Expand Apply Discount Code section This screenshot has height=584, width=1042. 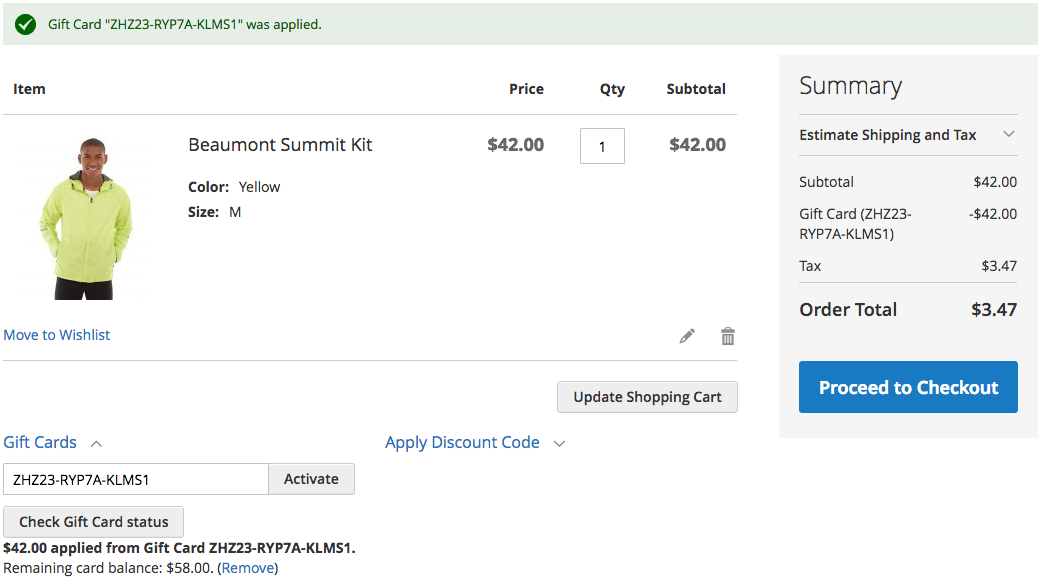coord(474,442)
